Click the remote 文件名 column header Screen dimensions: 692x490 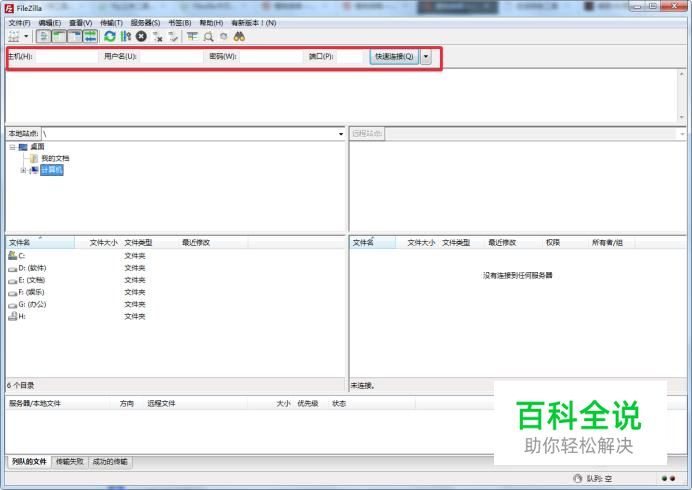click(x=372, y=242)
